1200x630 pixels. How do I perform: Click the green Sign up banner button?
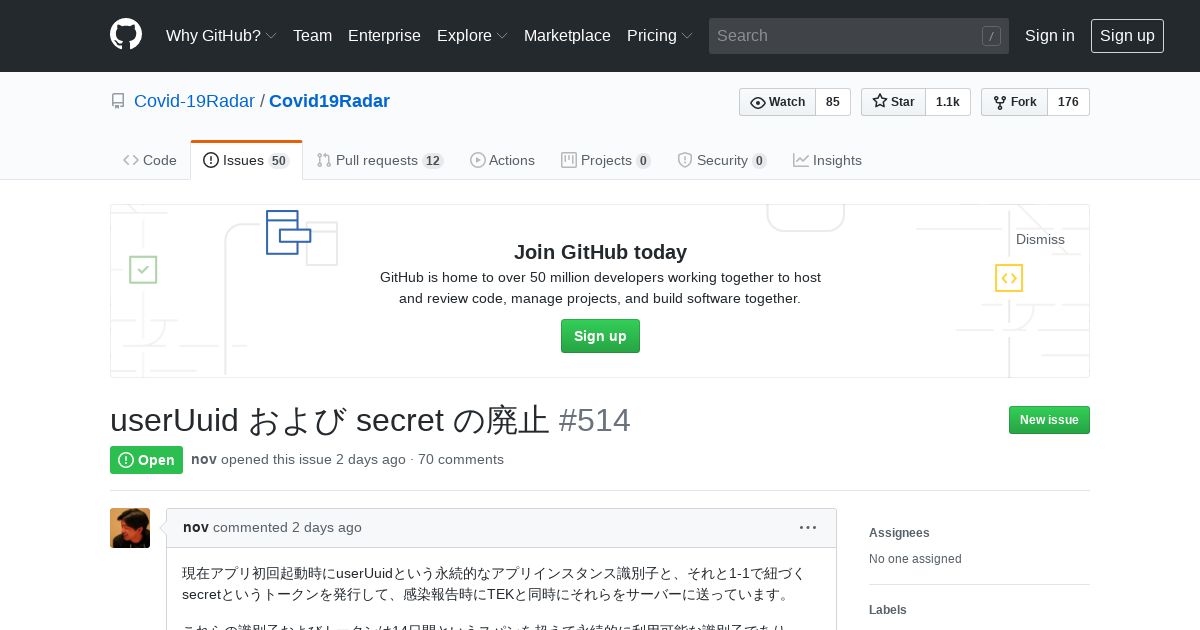click(x=600, y=336)
